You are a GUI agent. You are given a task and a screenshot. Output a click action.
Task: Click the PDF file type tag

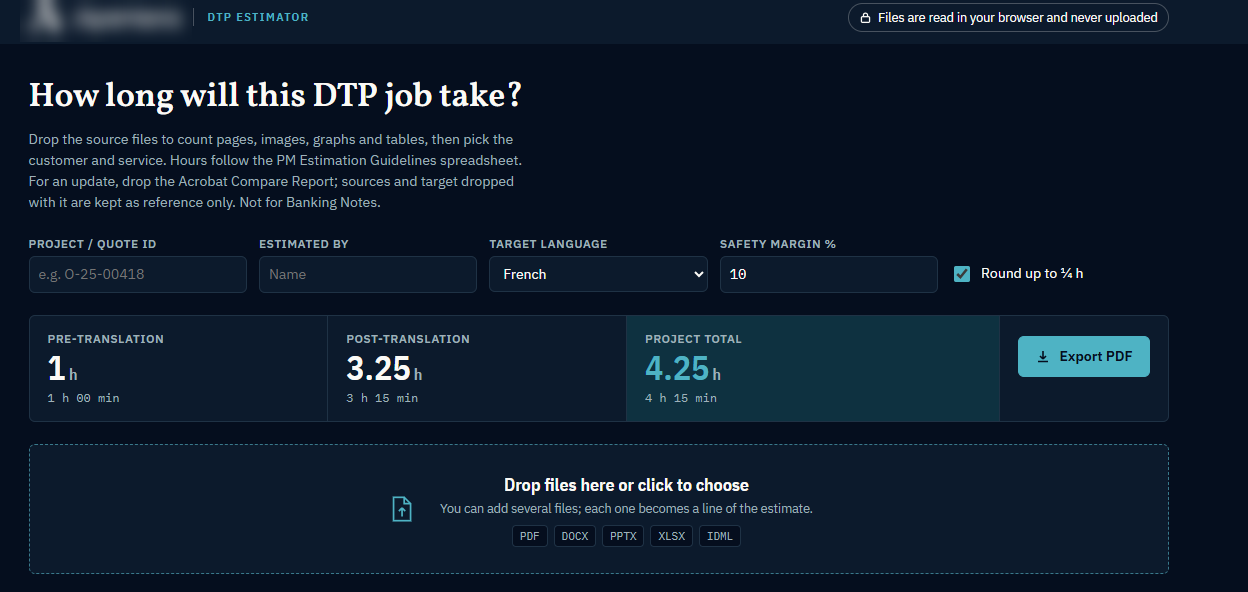(x=530, y=537)
